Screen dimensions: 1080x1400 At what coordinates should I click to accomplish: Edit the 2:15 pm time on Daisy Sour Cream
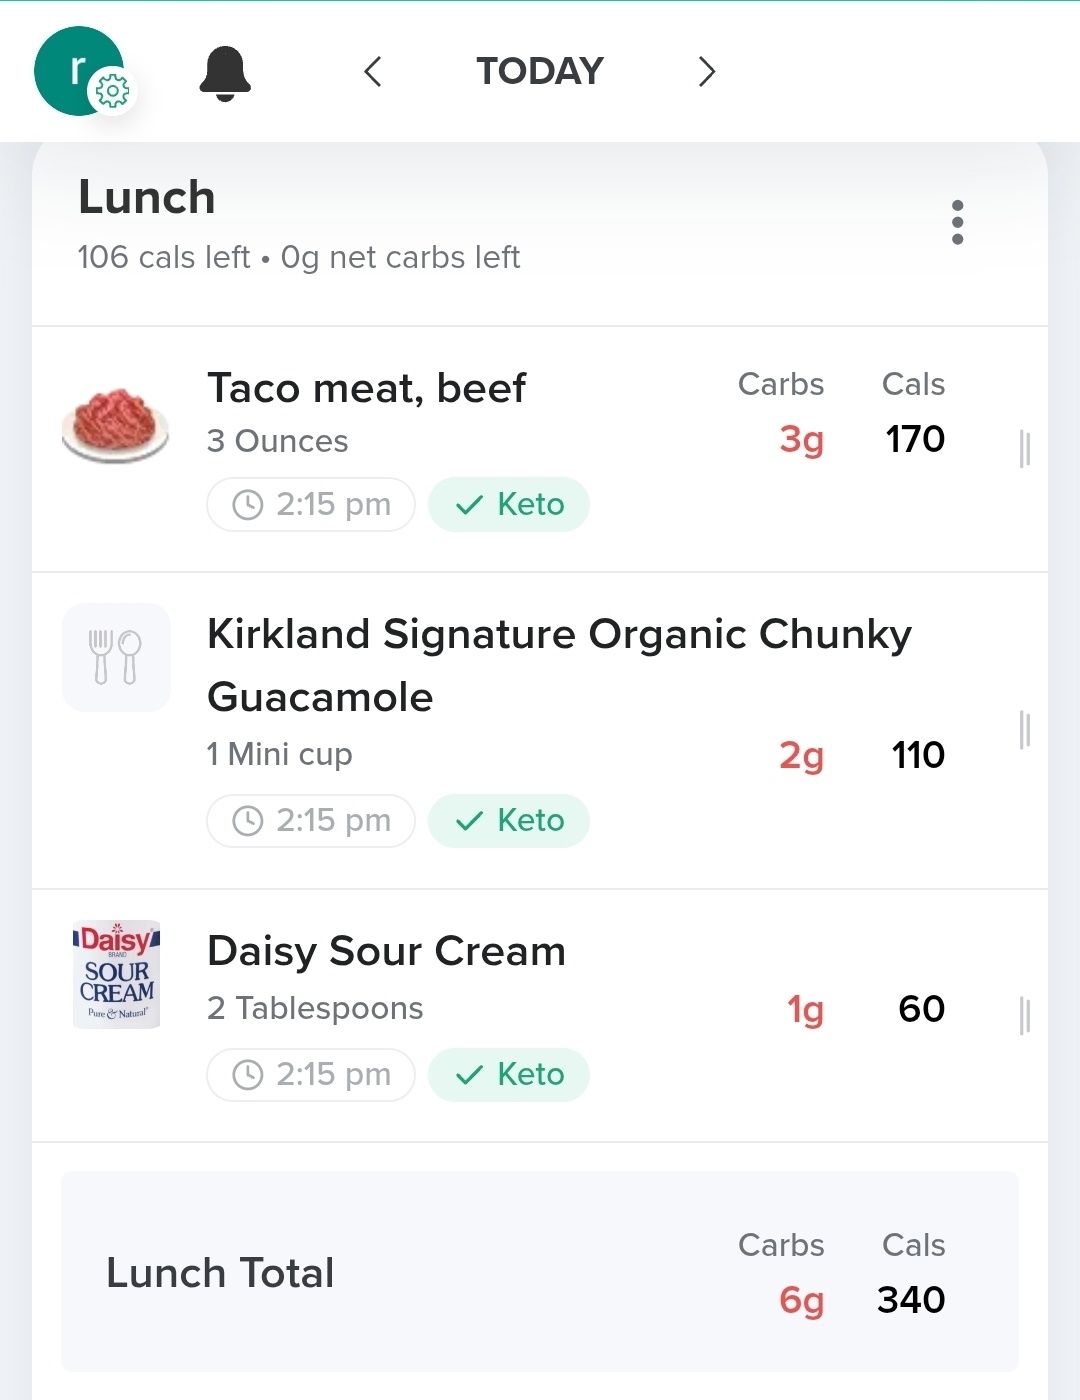(311, 1074)
